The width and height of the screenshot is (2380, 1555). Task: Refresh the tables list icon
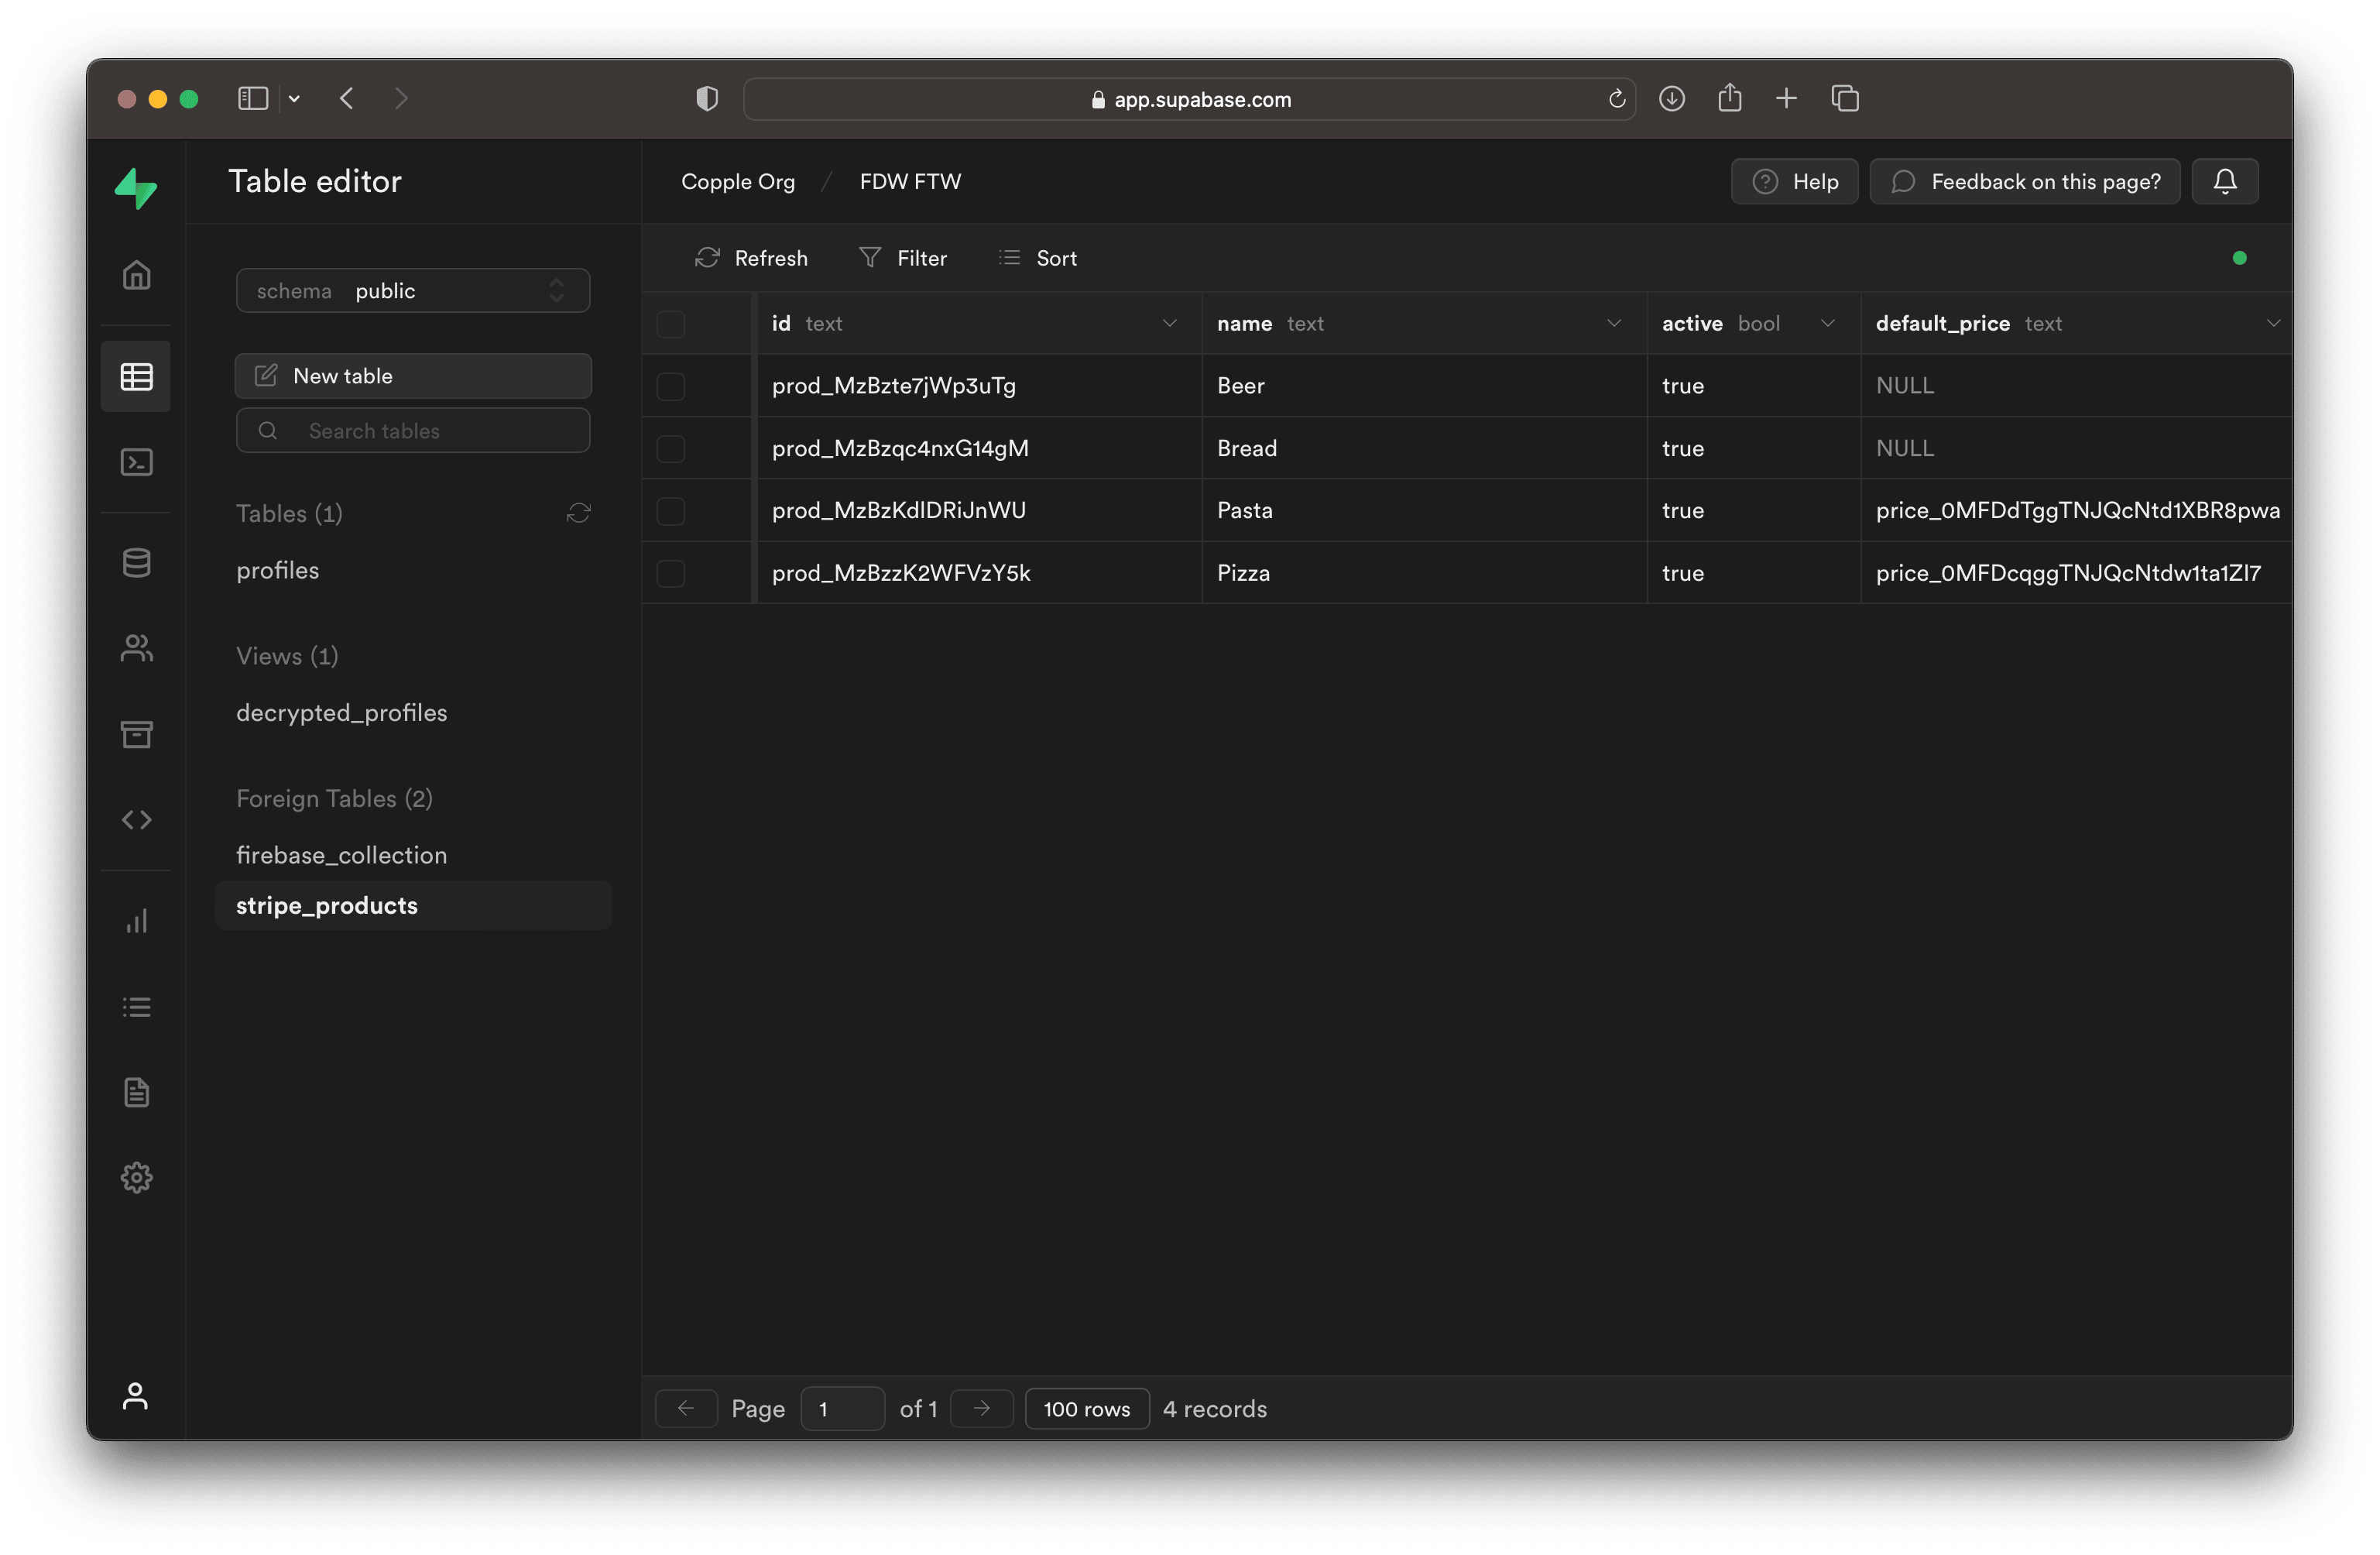pos(578,513)
